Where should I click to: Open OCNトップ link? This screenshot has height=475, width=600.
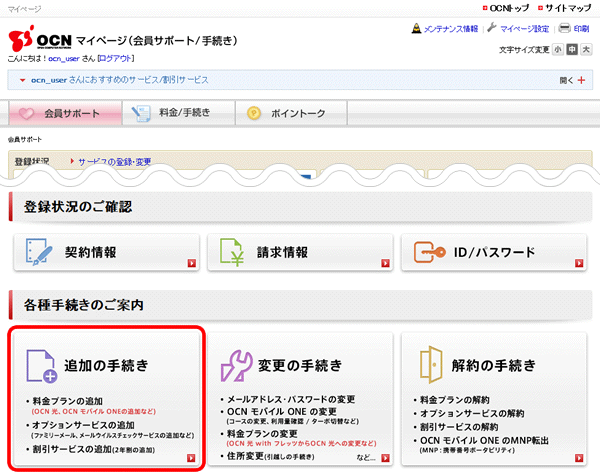click(509, 8)
